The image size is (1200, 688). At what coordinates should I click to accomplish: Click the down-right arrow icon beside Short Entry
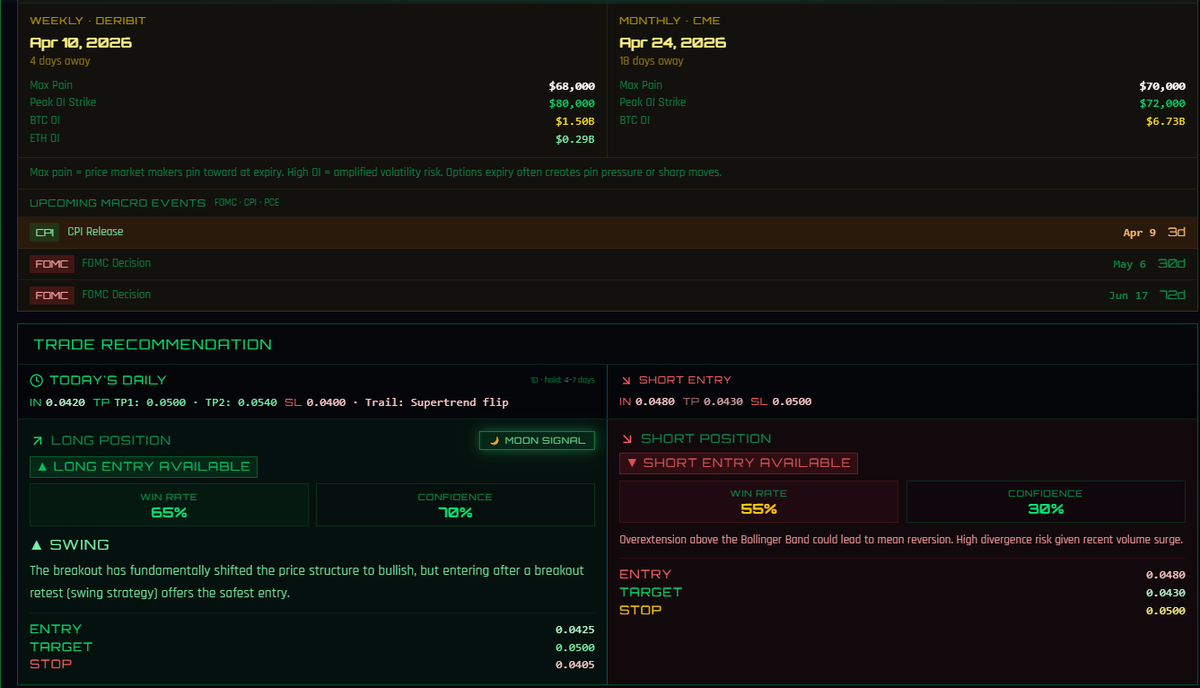coord(626,381)
